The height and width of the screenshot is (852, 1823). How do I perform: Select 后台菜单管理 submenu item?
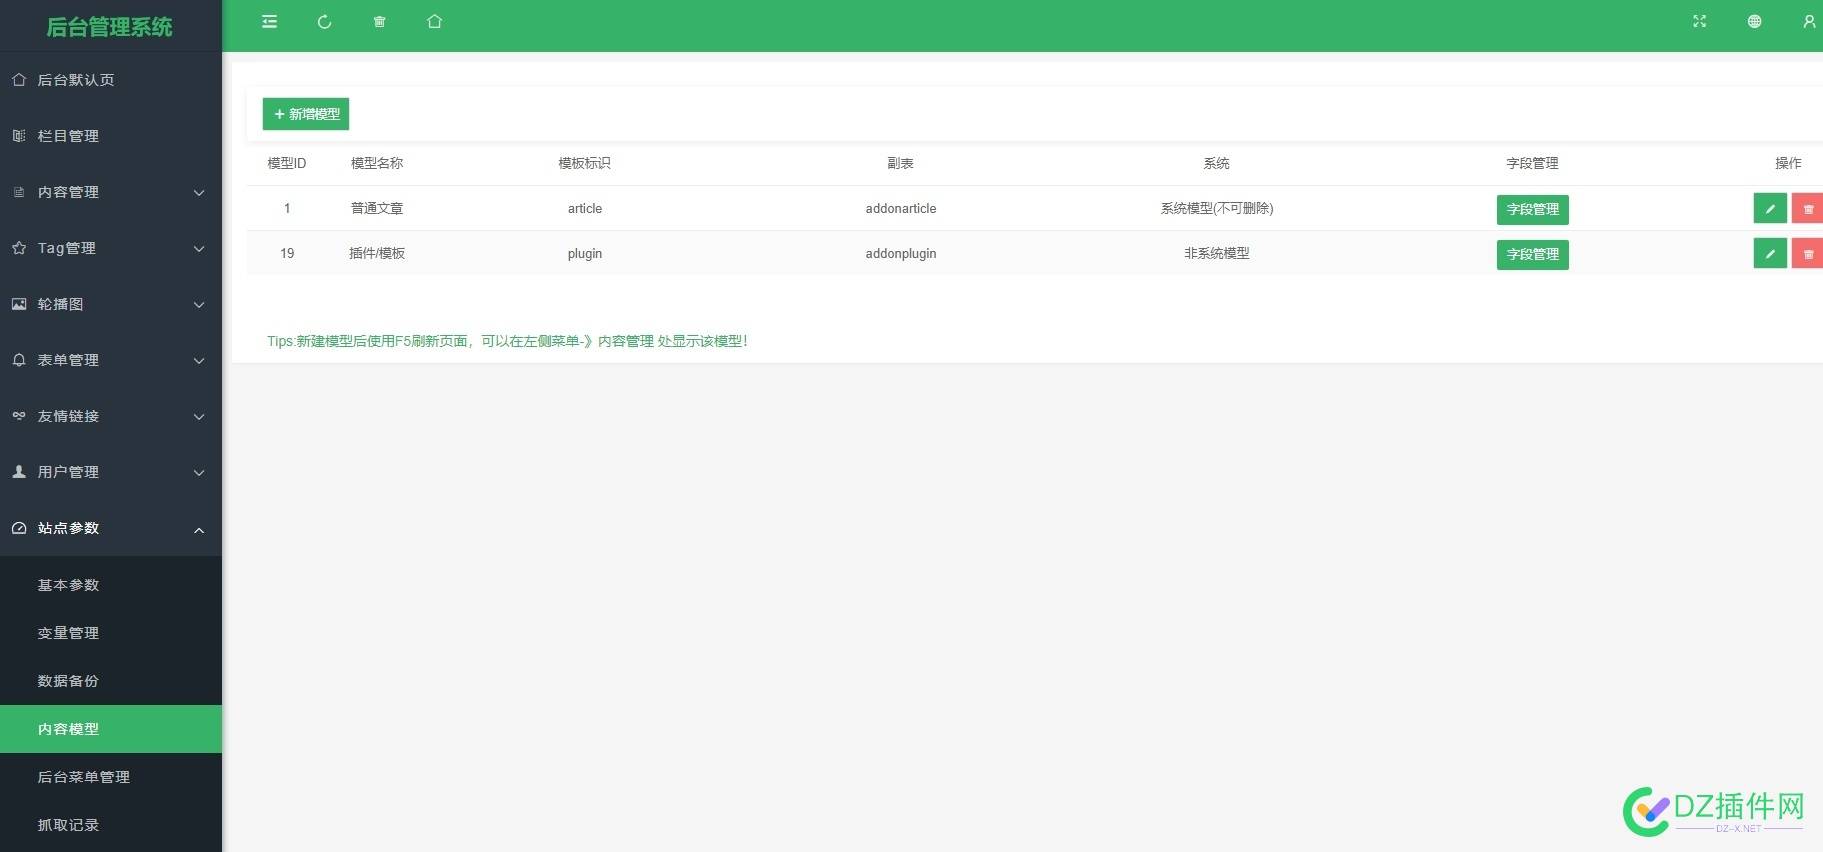tap(111, 777)
